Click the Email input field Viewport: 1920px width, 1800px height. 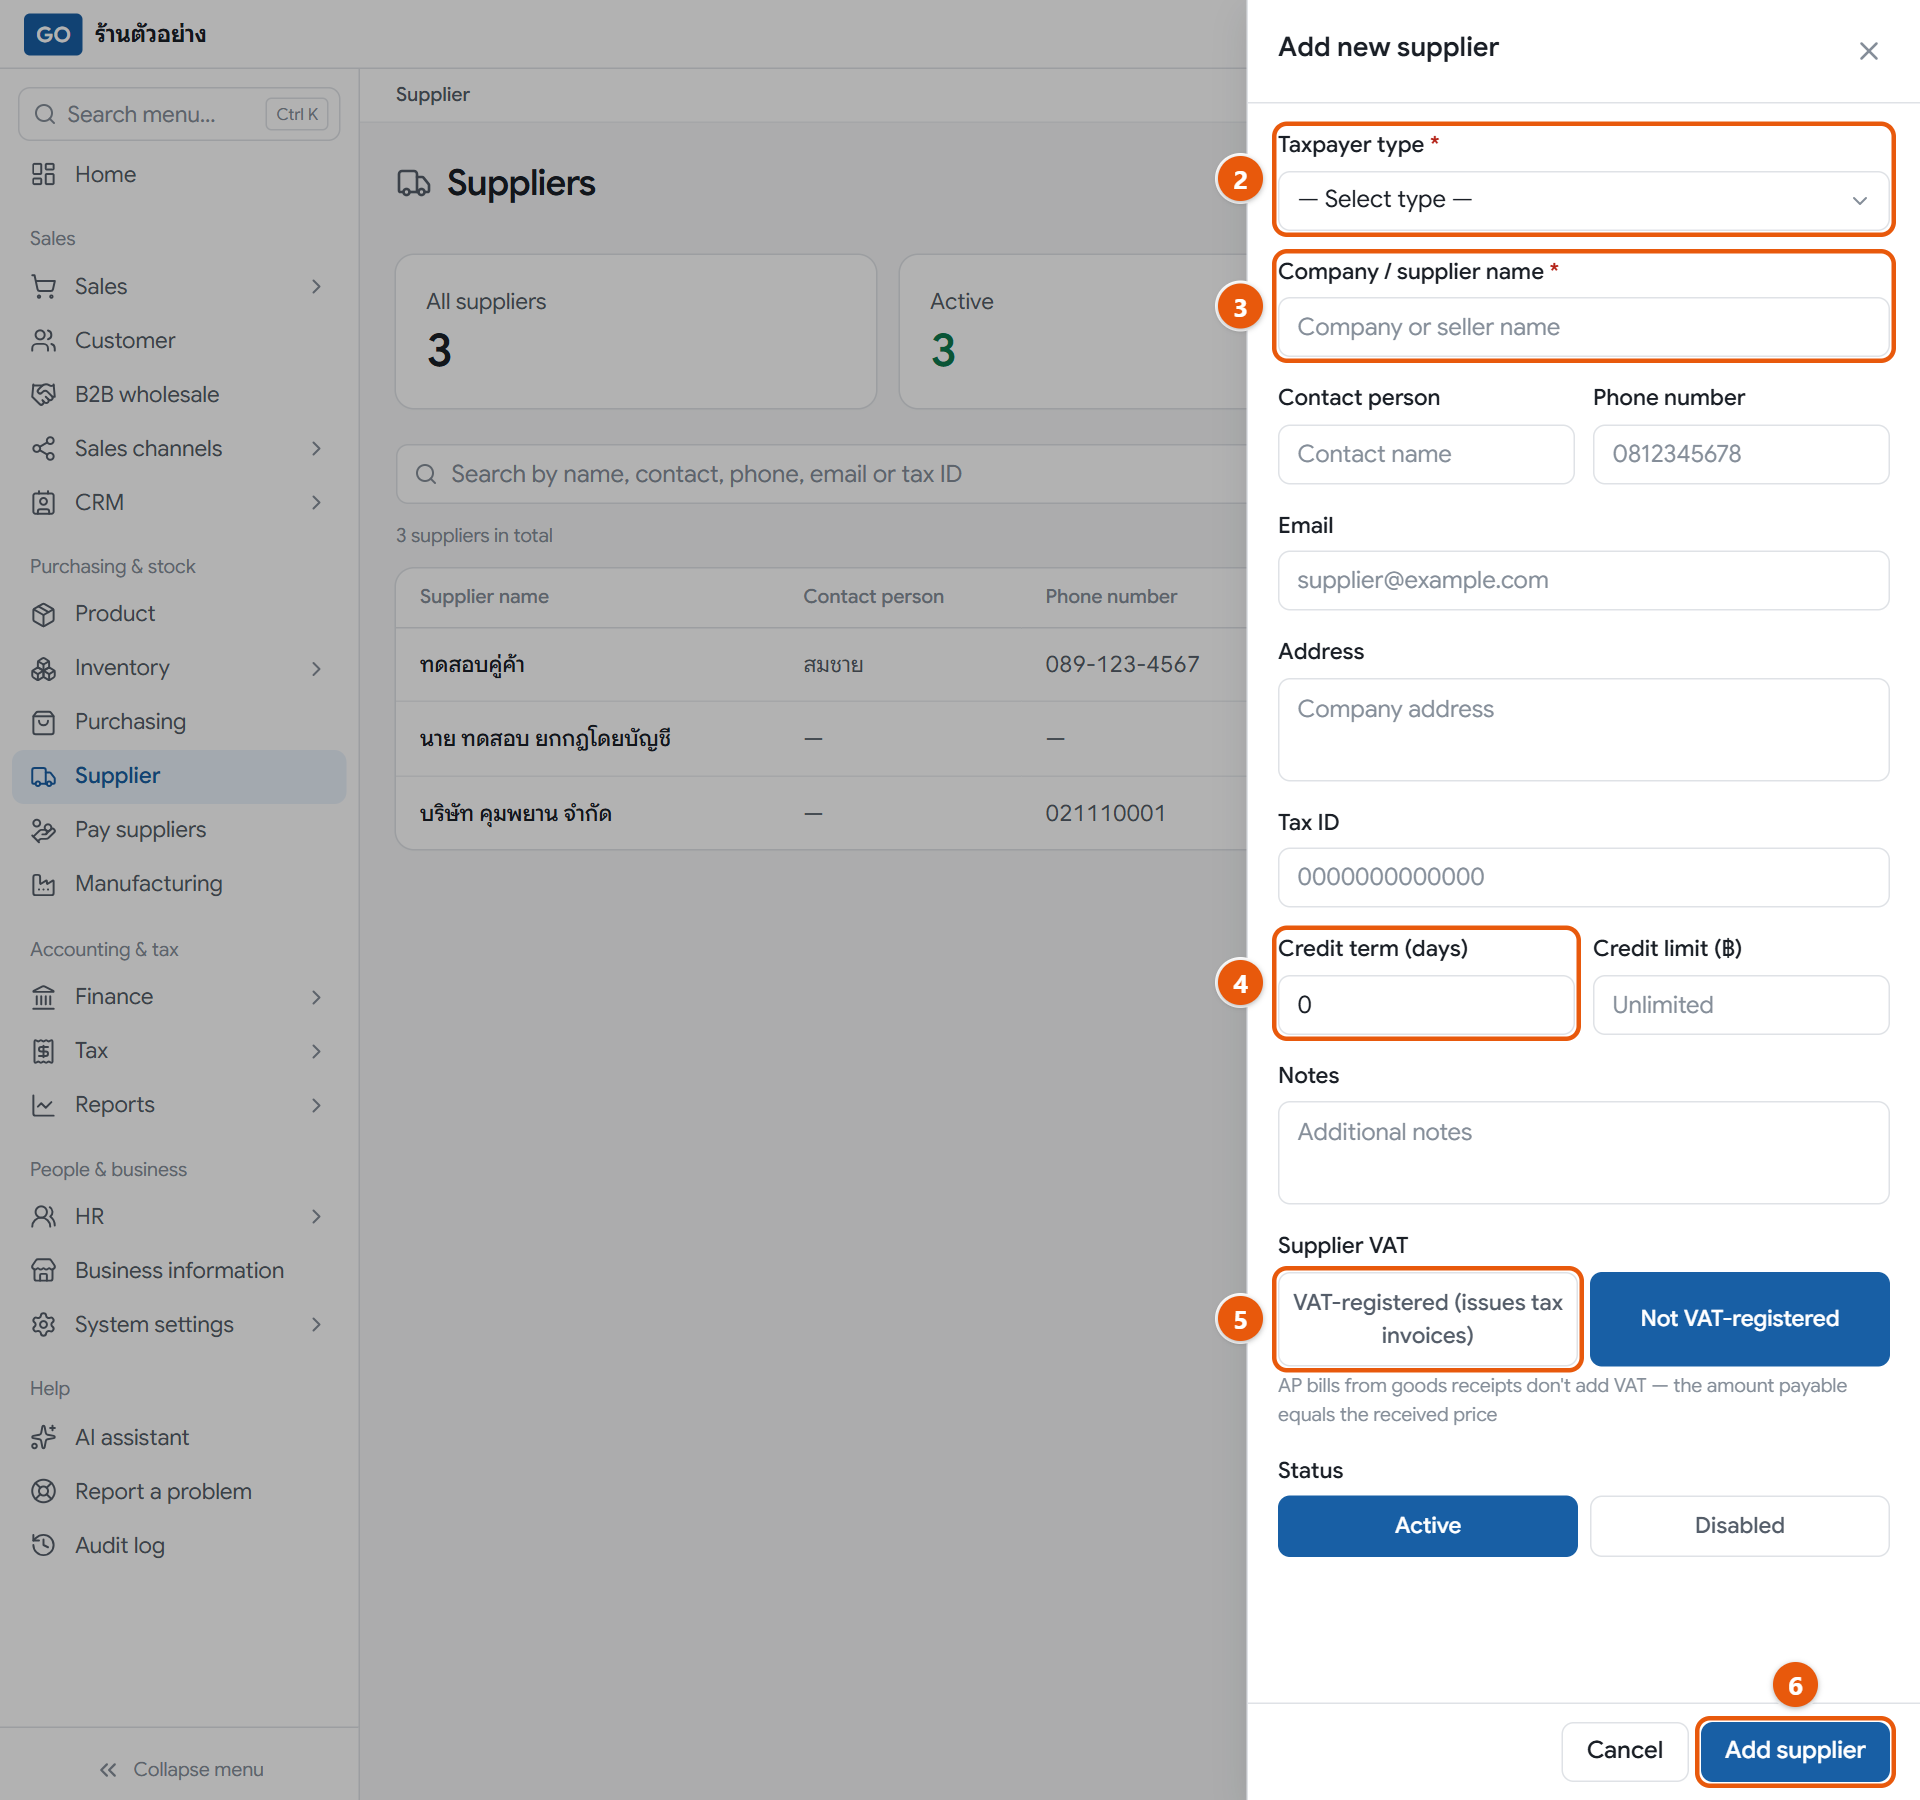click(1583, 580)
